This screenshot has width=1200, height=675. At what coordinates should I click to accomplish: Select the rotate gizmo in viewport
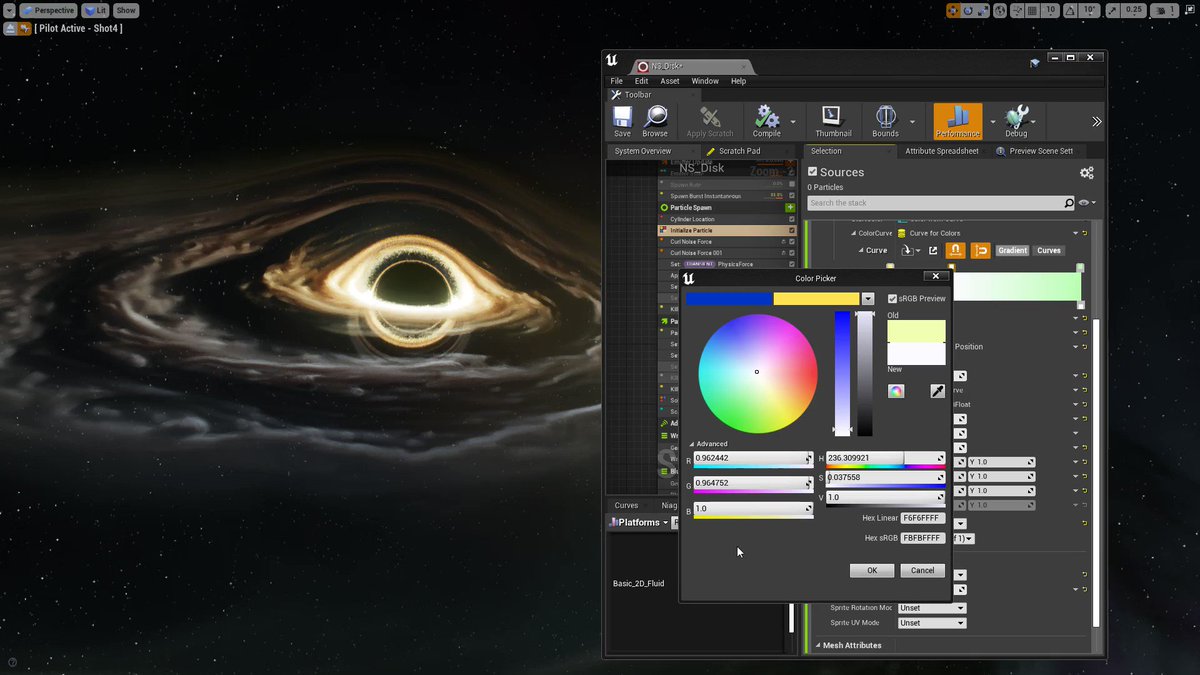coord(967,10)
